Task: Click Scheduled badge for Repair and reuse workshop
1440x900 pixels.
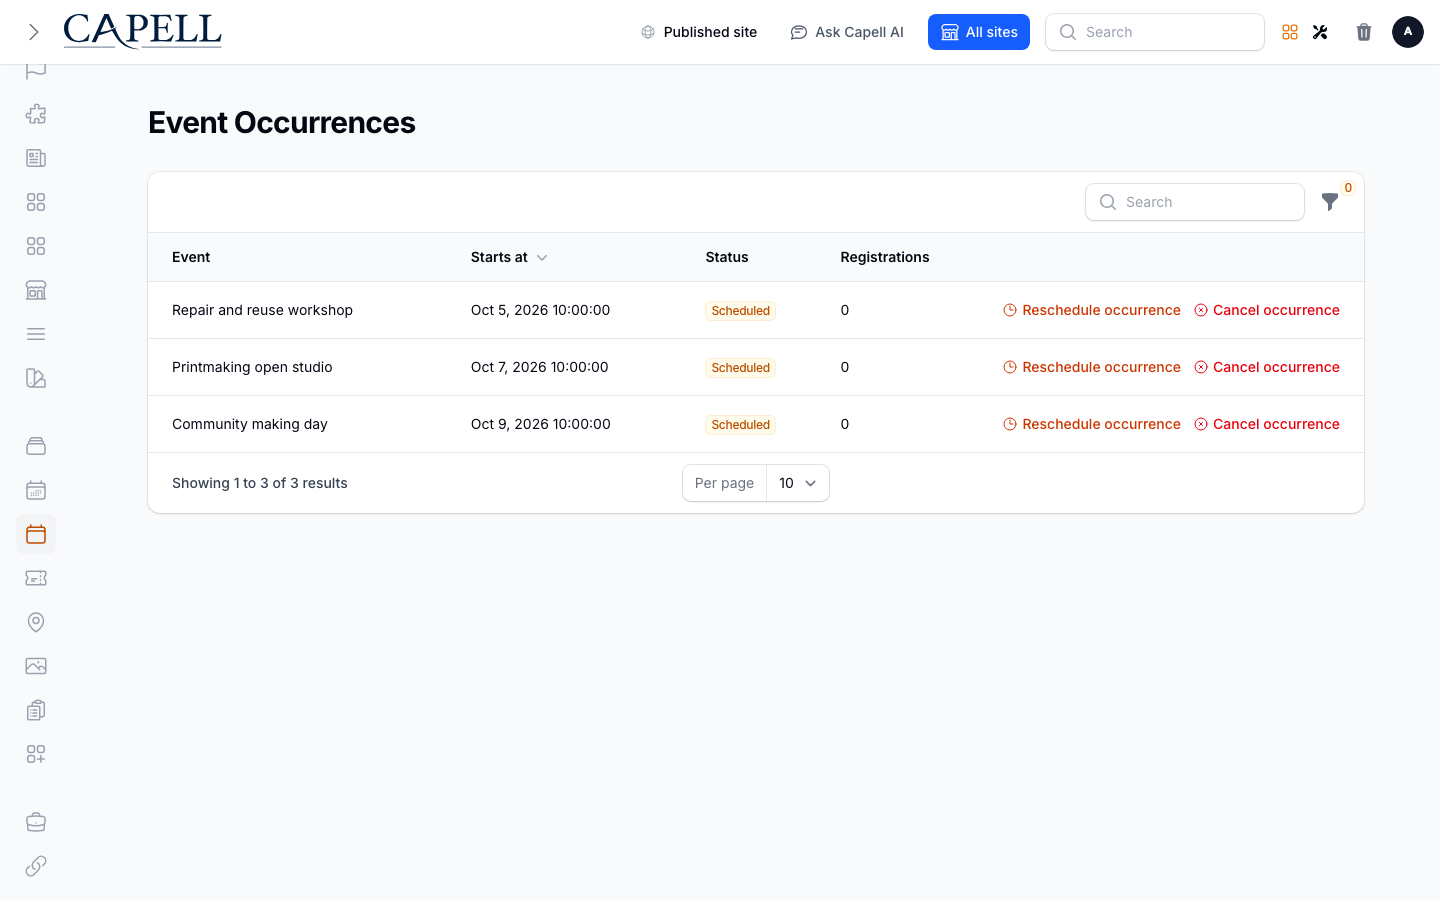Action: (741, 311)
